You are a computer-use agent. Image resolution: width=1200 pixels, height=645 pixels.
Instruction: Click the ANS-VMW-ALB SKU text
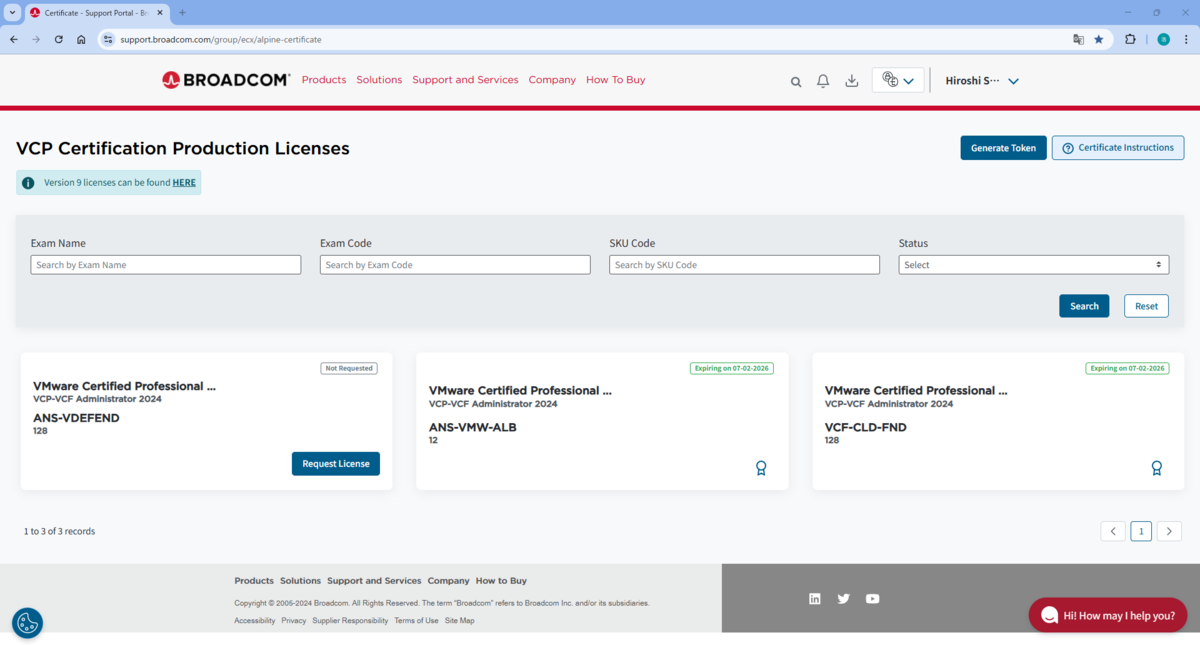[473, 428]
